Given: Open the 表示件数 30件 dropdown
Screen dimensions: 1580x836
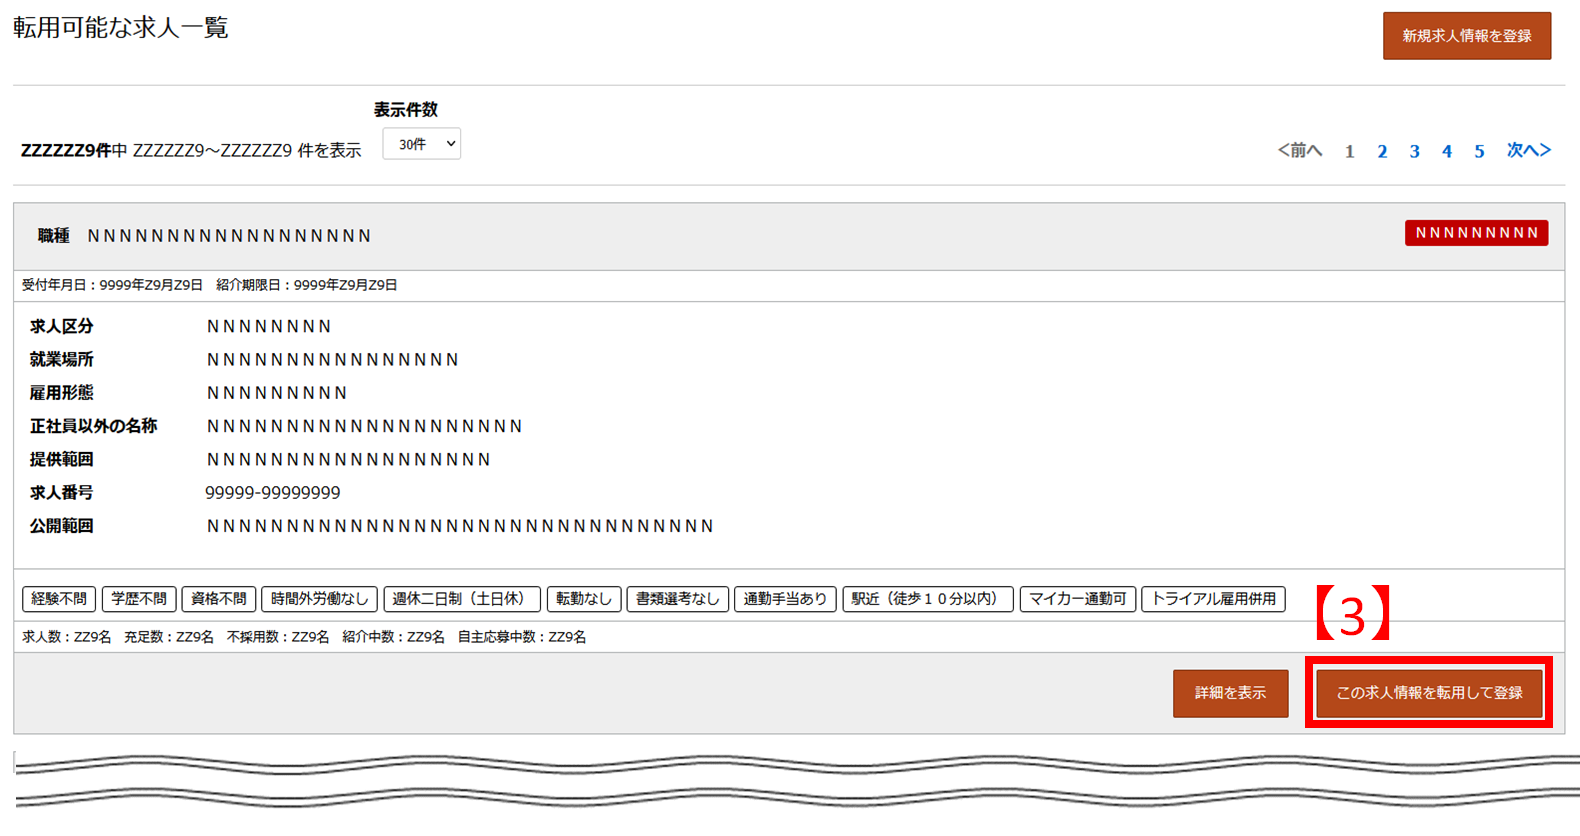Looking at the screenshot, I should [421, 144].
